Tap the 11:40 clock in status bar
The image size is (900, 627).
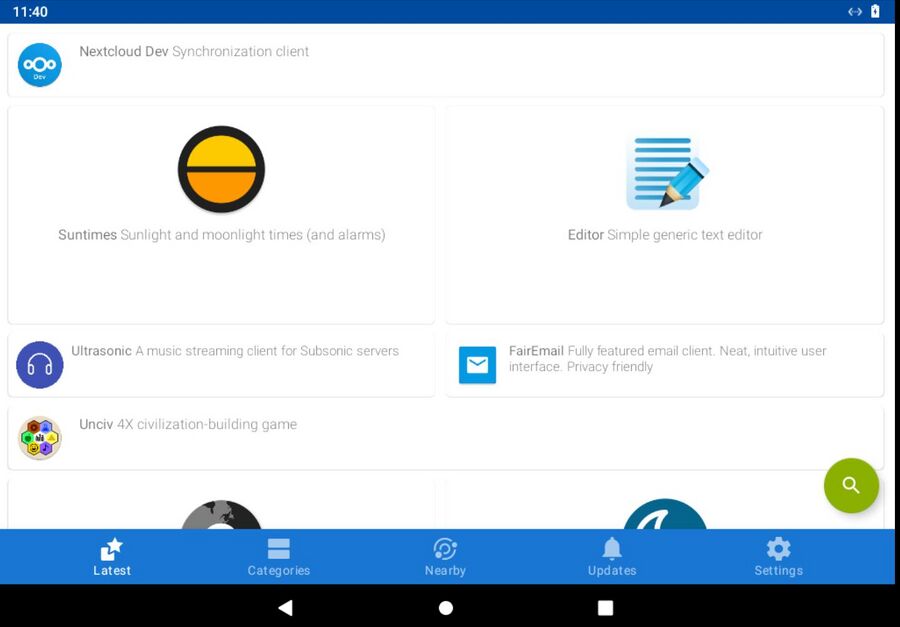click(x=30, y=11)
